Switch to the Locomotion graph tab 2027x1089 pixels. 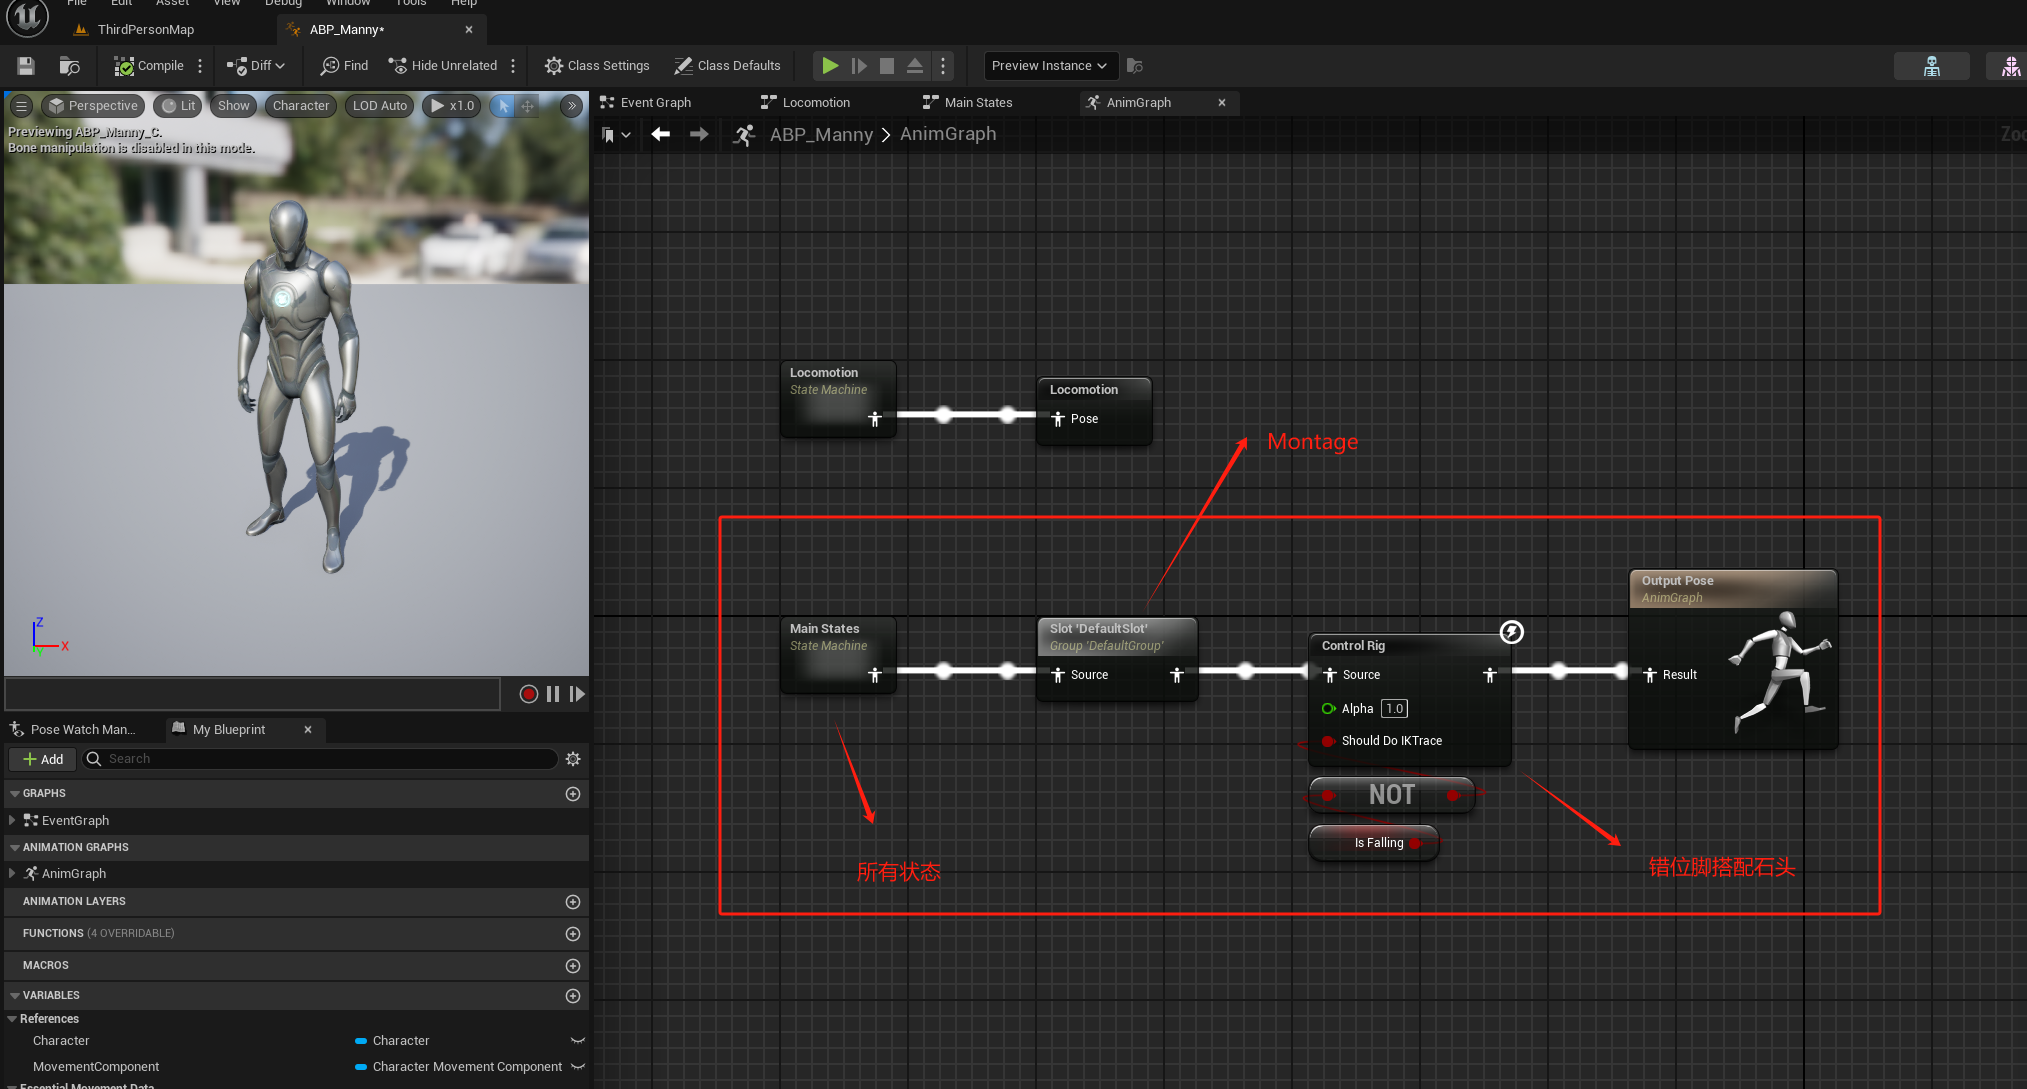pyautogui.click(x=815, y=103)
